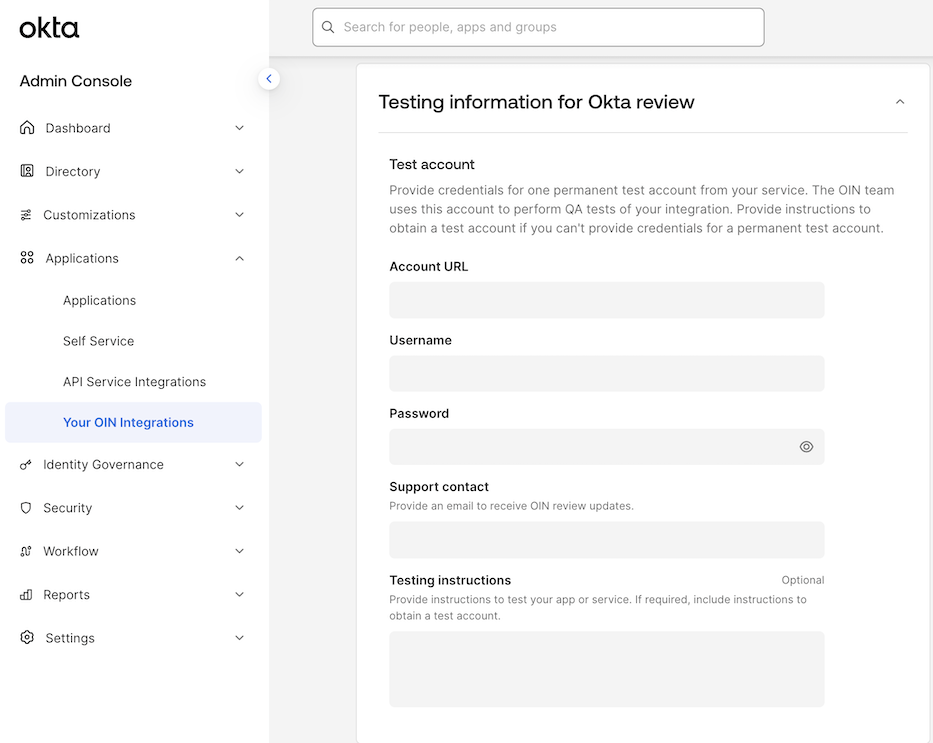This screenshot has height=743, width=933.
Task: Expand the Workflow menu chevron
Action: (239, 551)
